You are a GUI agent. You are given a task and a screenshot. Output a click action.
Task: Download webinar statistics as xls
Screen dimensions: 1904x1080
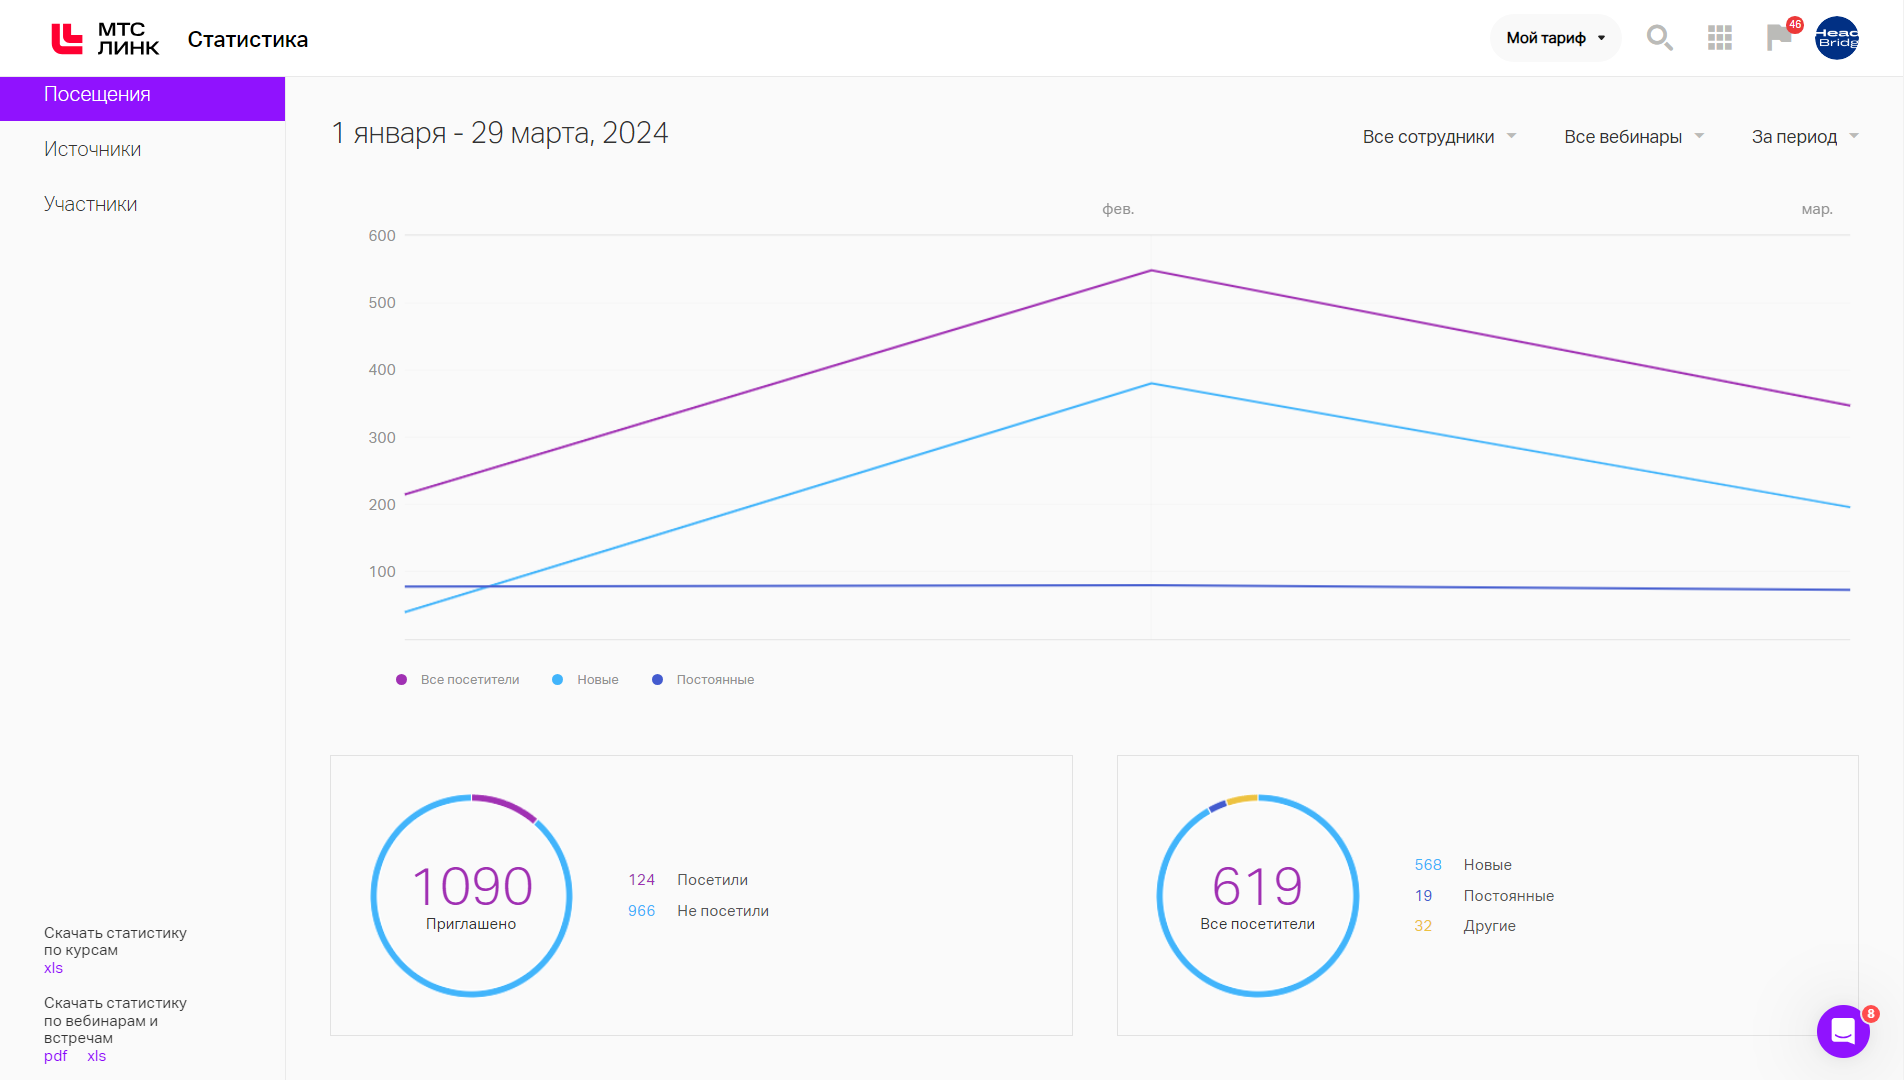[x=96, y=1056]
